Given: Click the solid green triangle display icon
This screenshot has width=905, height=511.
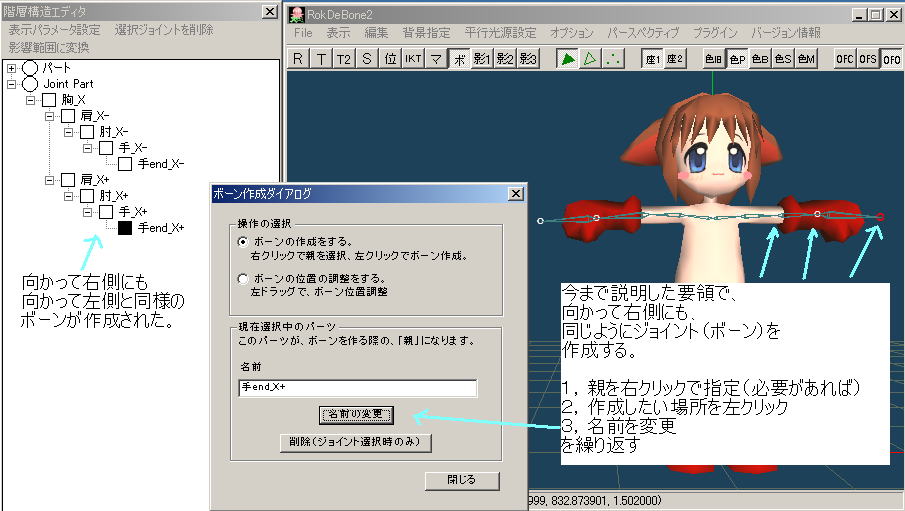Looking at the screenshot, I should coord(567,58).
